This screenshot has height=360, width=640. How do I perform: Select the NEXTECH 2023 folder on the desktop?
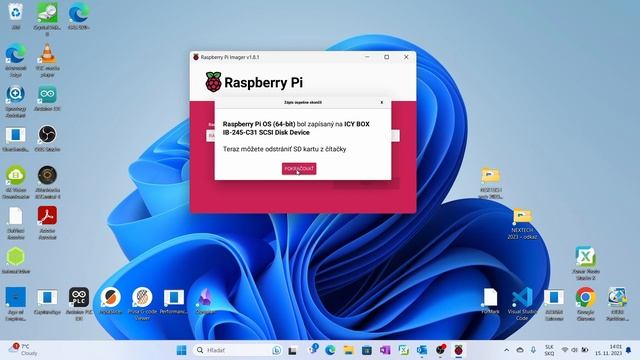tap(522, 224)
